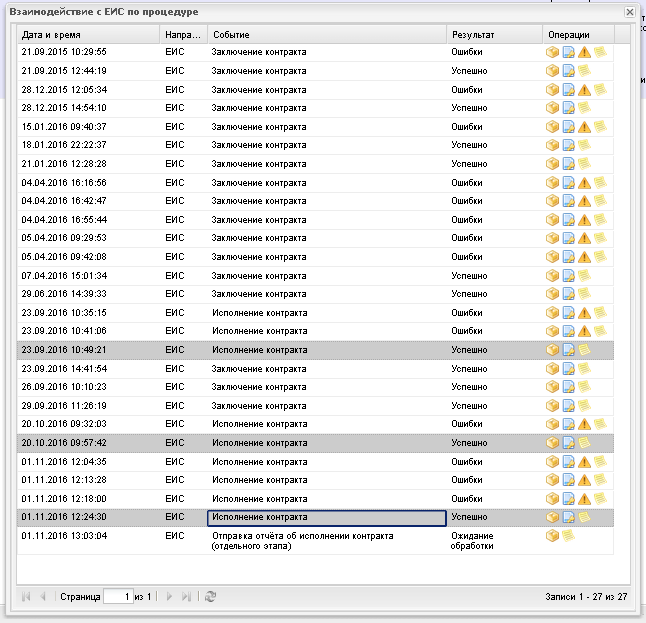646x623 pixels.
Task: Click warning icon in 01.11.2016 12:18:00 row
Action: click(x=584, y=498)
